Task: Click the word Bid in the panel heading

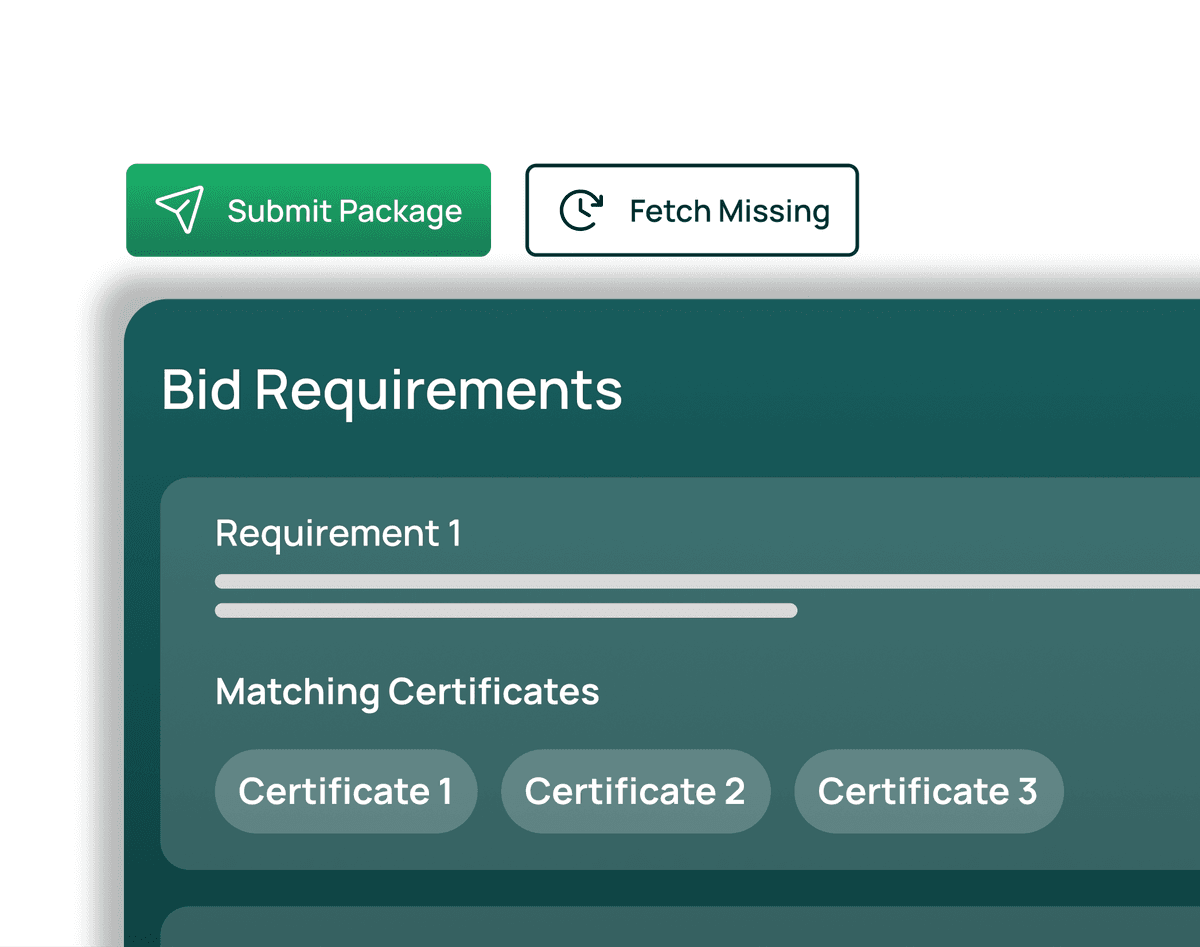Action: [201, 390]
